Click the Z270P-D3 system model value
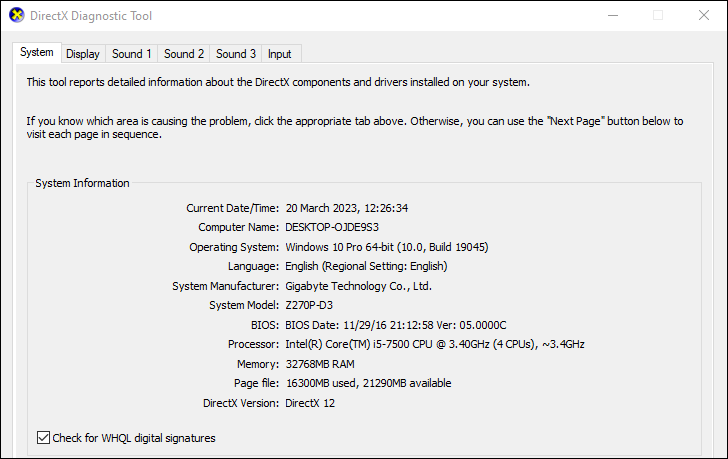The image size is (728, 459). [309, 305]
